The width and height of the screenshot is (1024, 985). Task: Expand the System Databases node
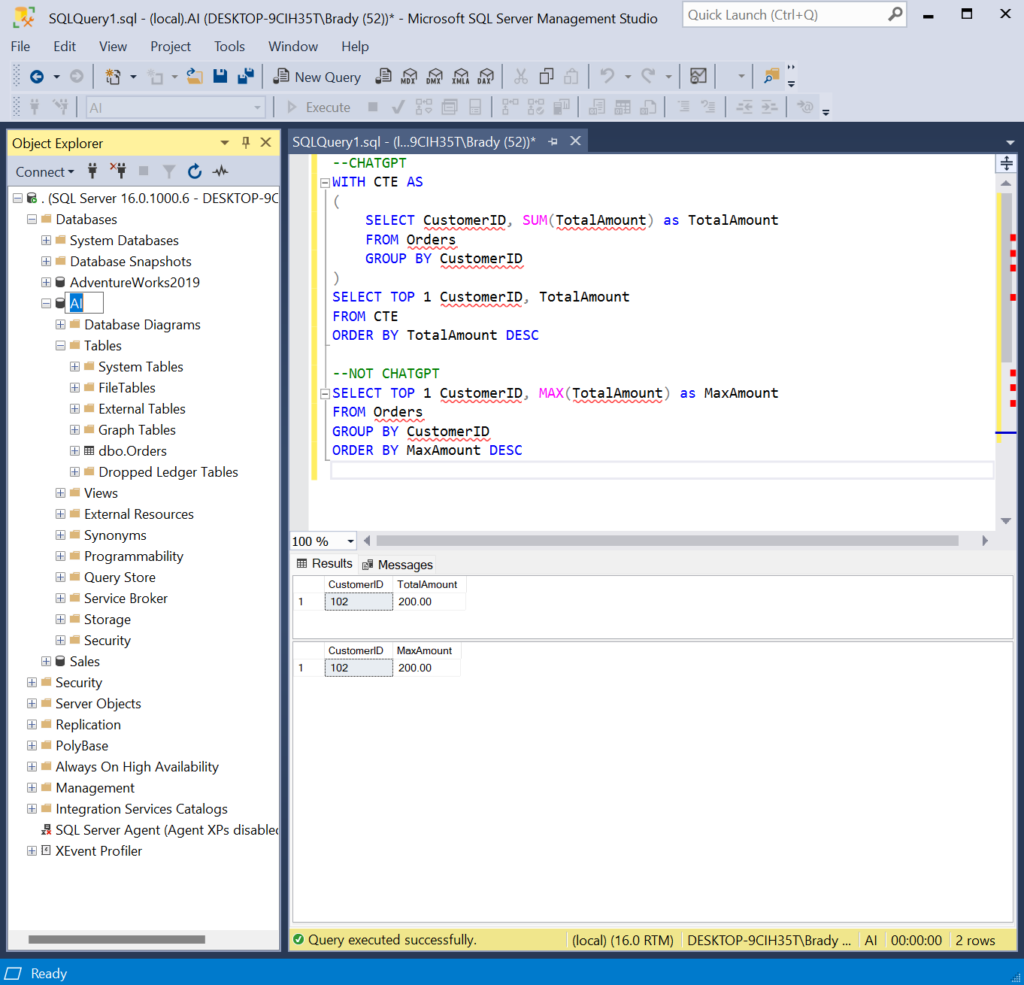[x=46, y=240]
